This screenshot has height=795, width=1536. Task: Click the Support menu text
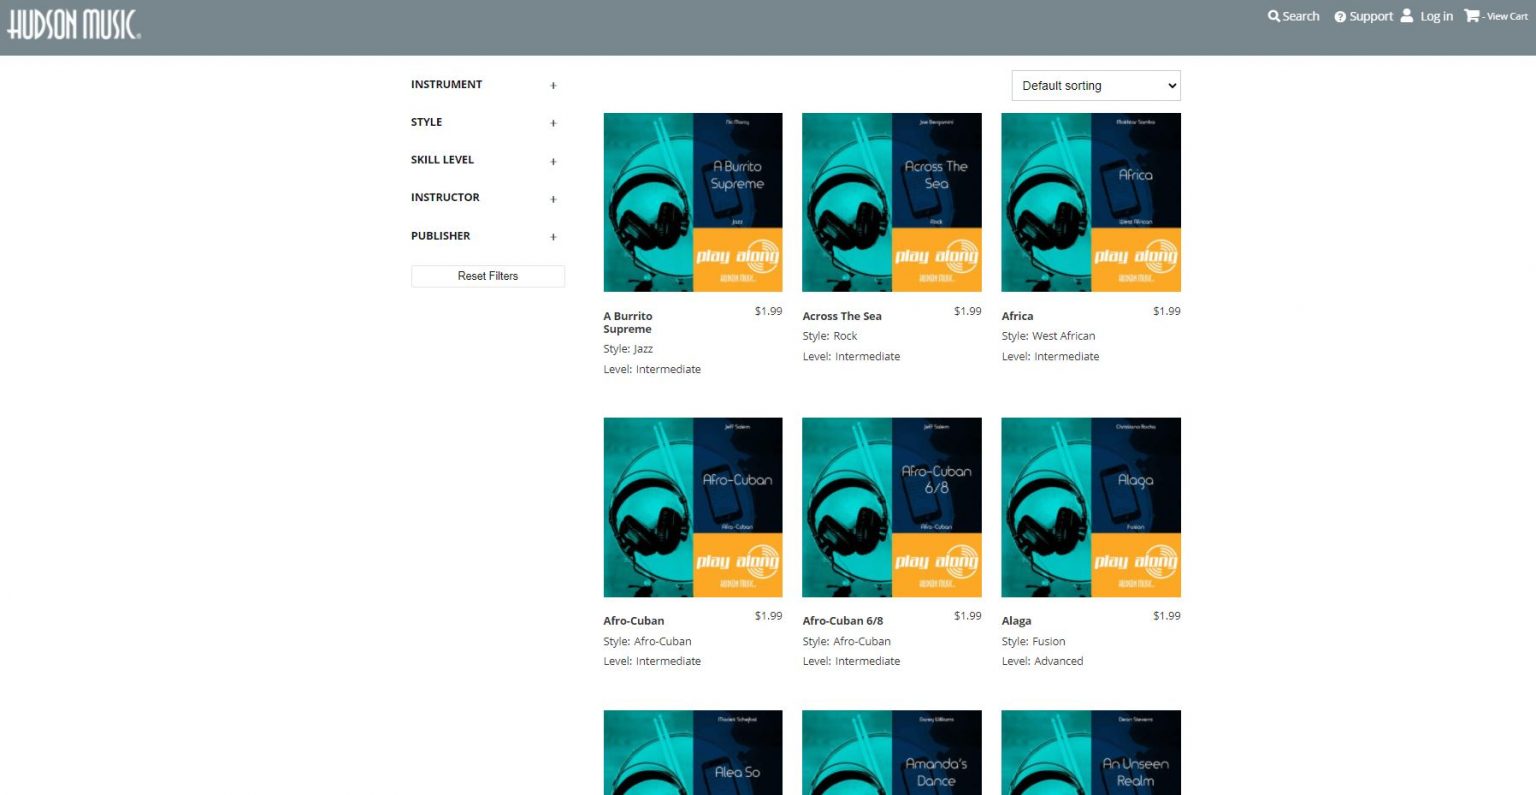click(x=1371, y=17)
